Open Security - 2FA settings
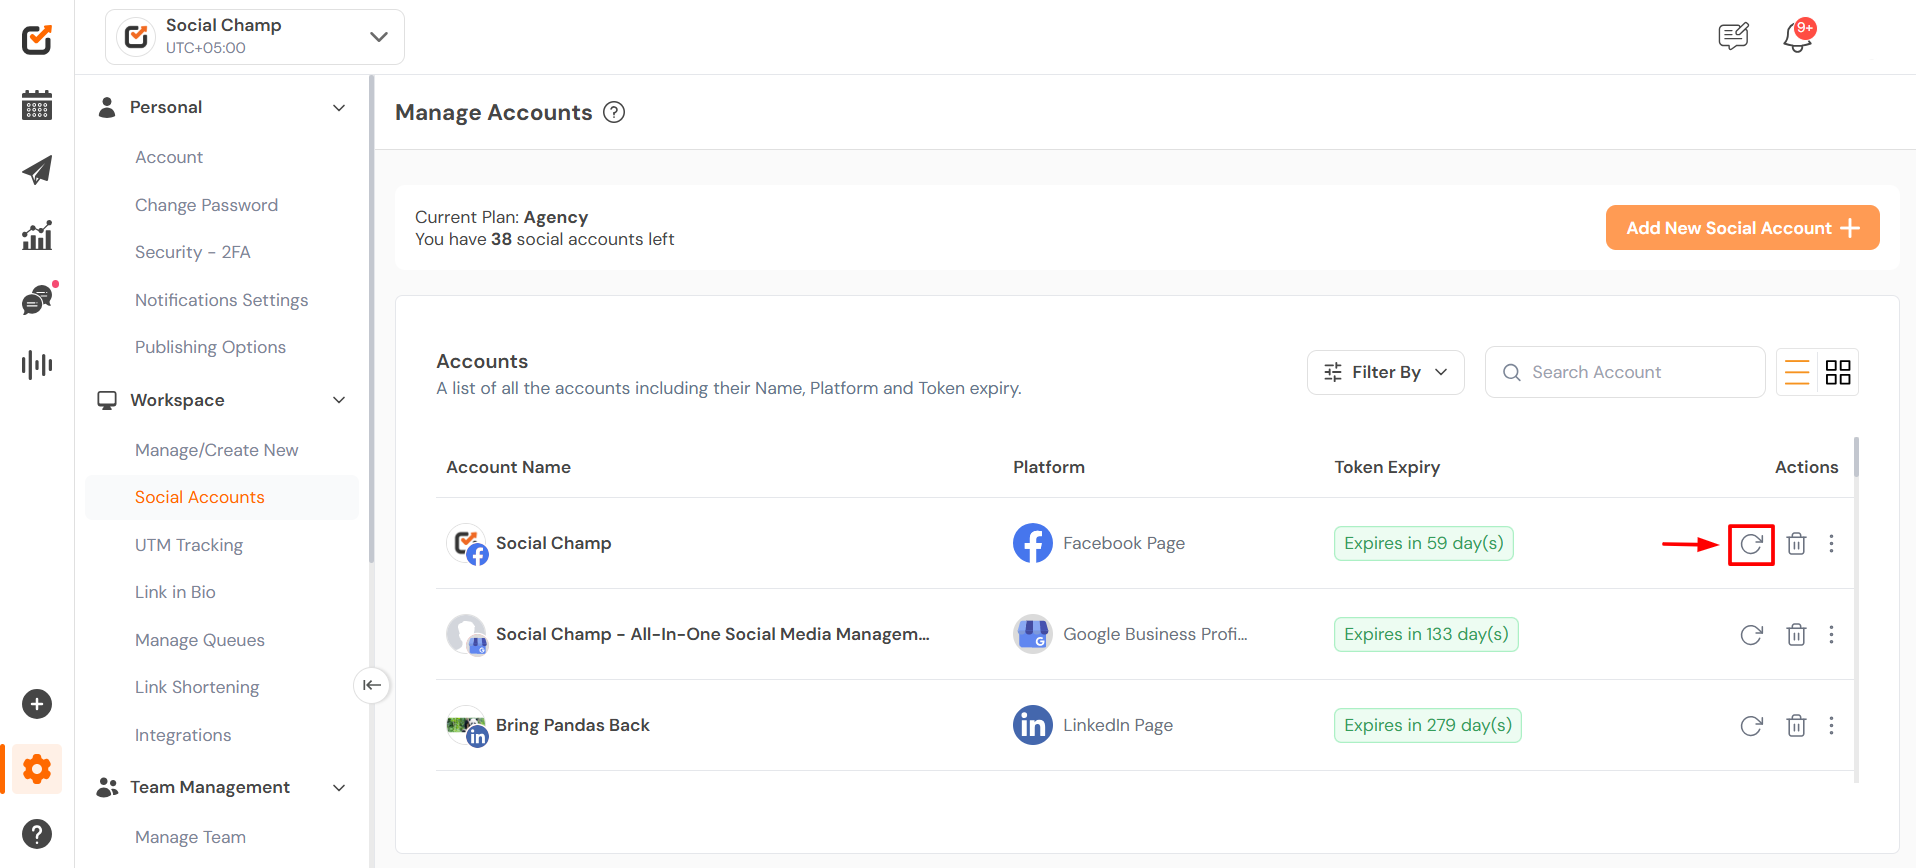1916x868 pixels. 193,252
